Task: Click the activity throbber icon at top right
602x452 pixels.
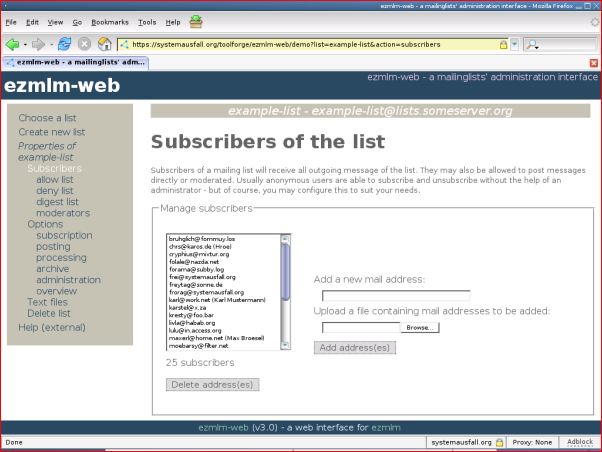Action: click(x=595, y=22)
